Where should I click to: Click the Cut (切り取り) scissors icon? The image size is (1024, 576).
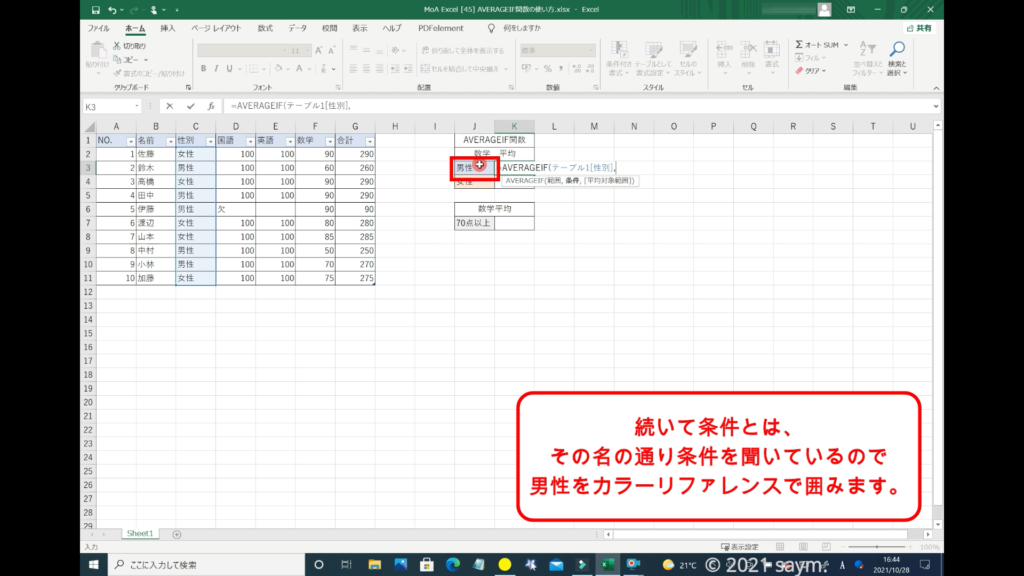(118, 46)
